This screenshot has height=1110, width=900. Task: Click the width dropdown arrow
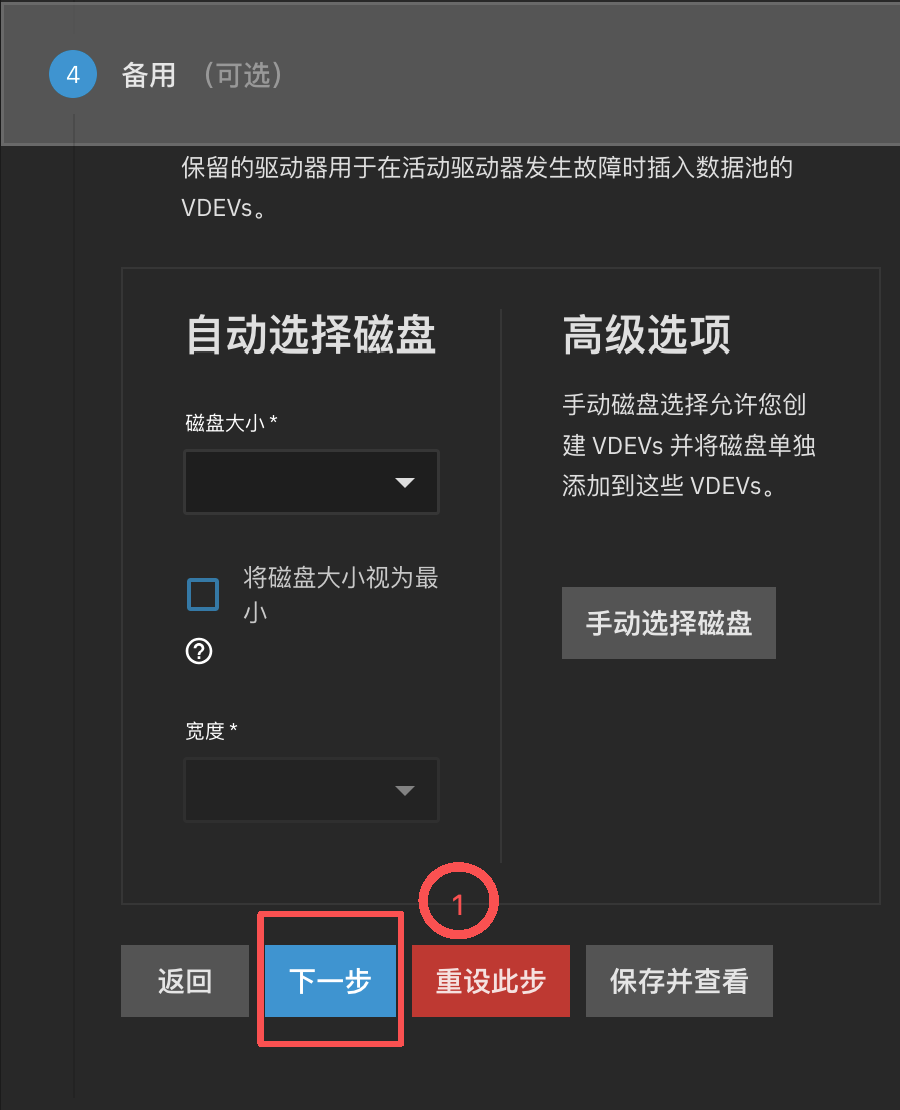coord(404,791)
